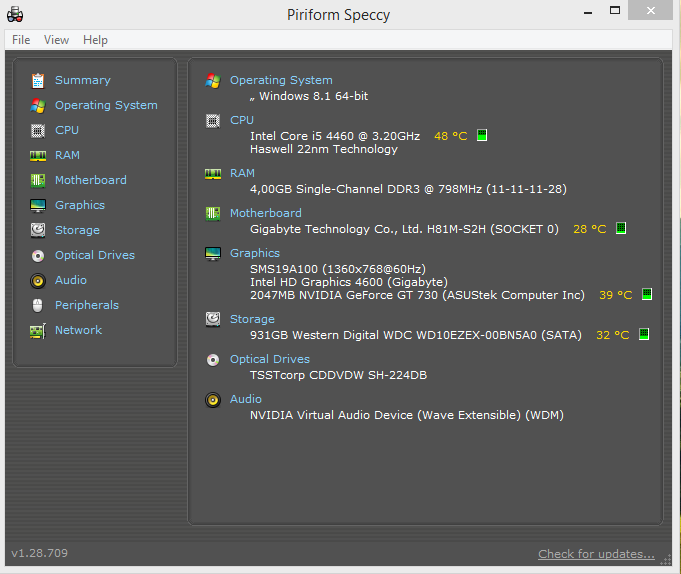The width and height of the screenshot is (681, 574).
Task: Click the 4,00GB Single-Channel DDR3 text
Action: tap(408, 189)
